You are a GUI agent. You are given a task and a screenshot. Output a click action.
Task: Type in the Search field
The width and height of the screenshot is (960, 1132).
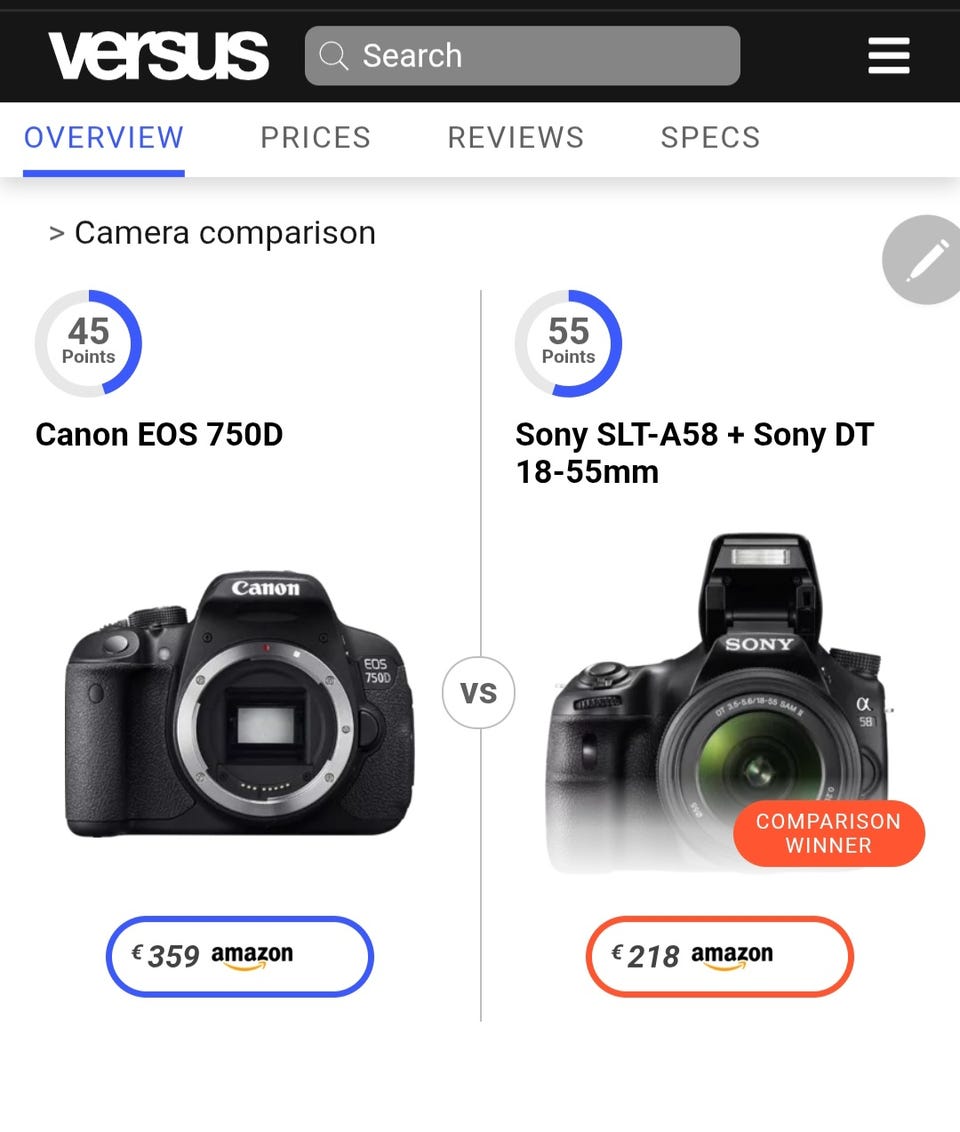click(x=540, y=56)
